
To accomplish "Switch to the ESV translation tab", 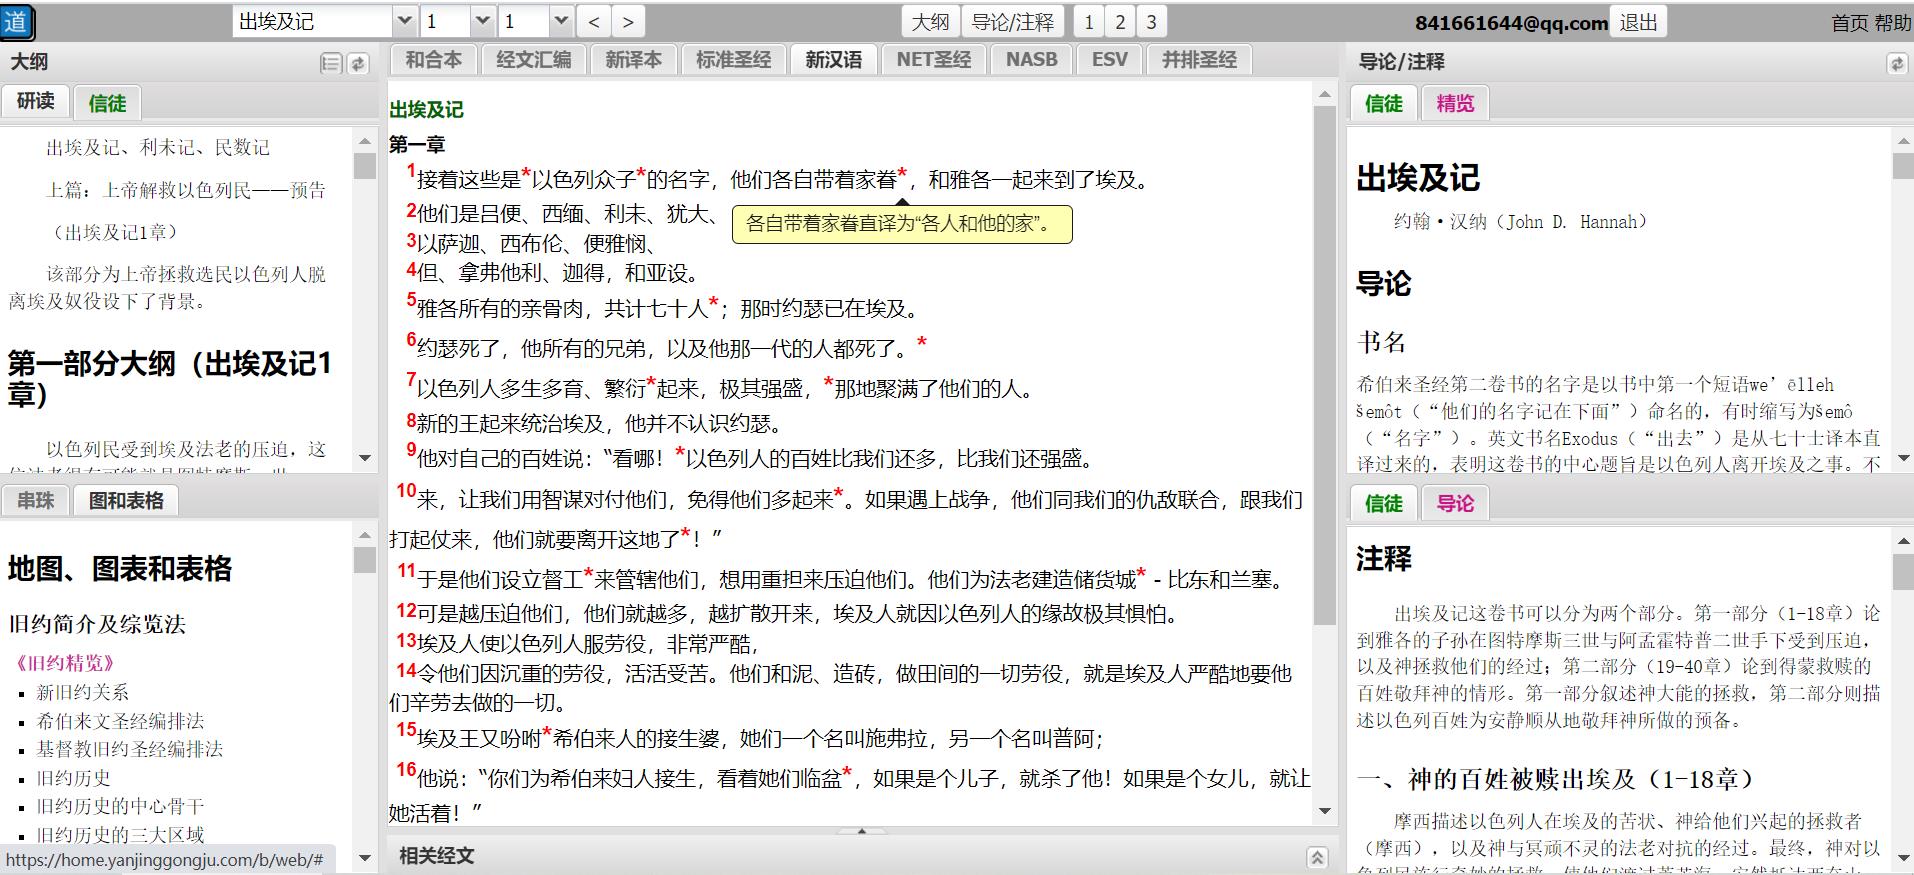I will pyautogui.click(x=1109, y=60).
